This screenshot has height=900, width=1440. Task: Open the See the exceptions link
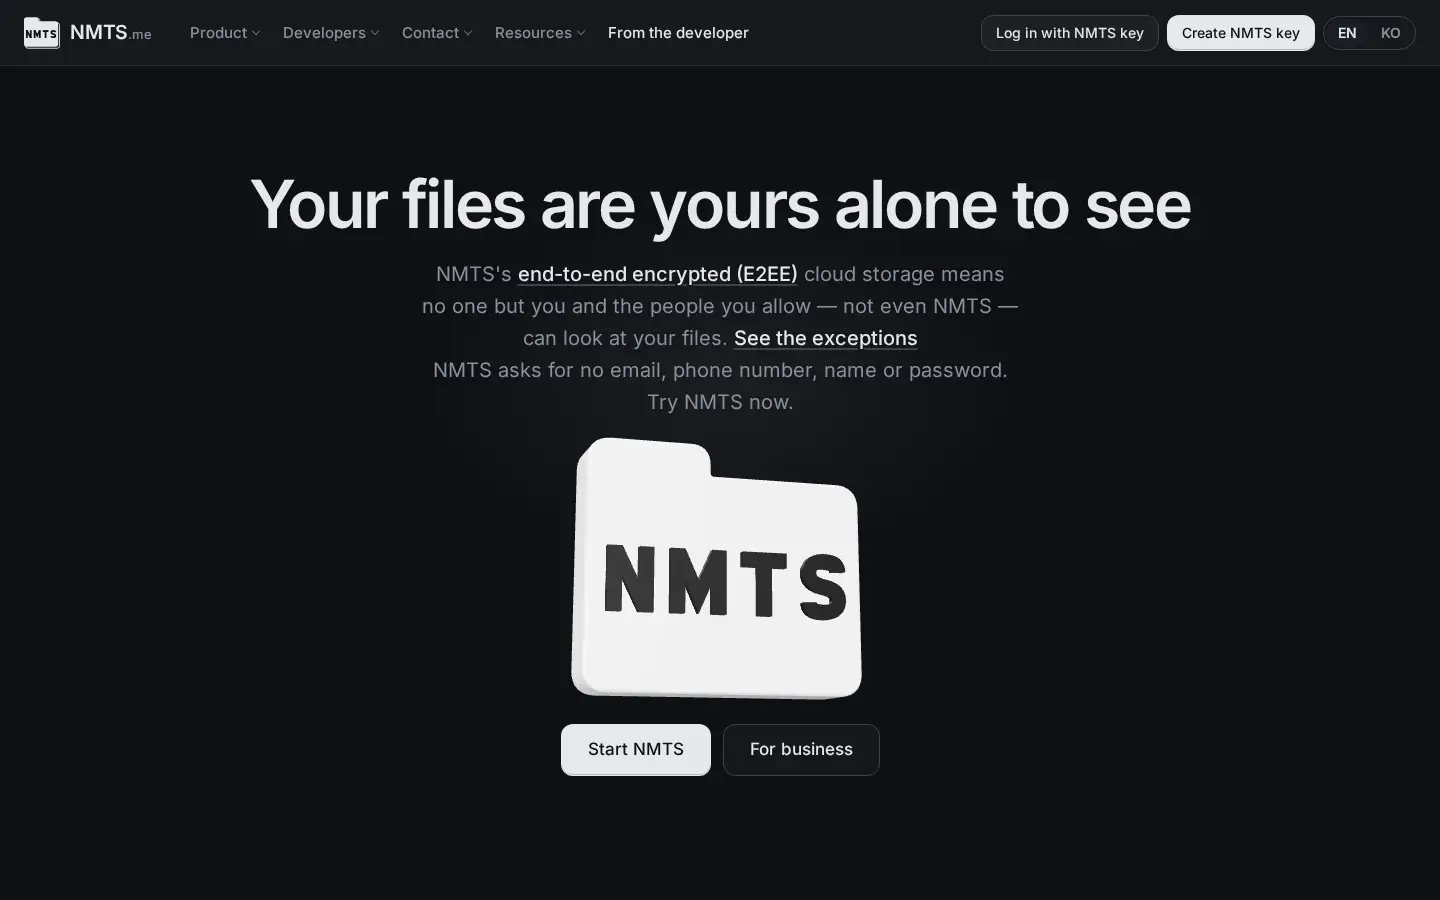[x=825, y=338]
